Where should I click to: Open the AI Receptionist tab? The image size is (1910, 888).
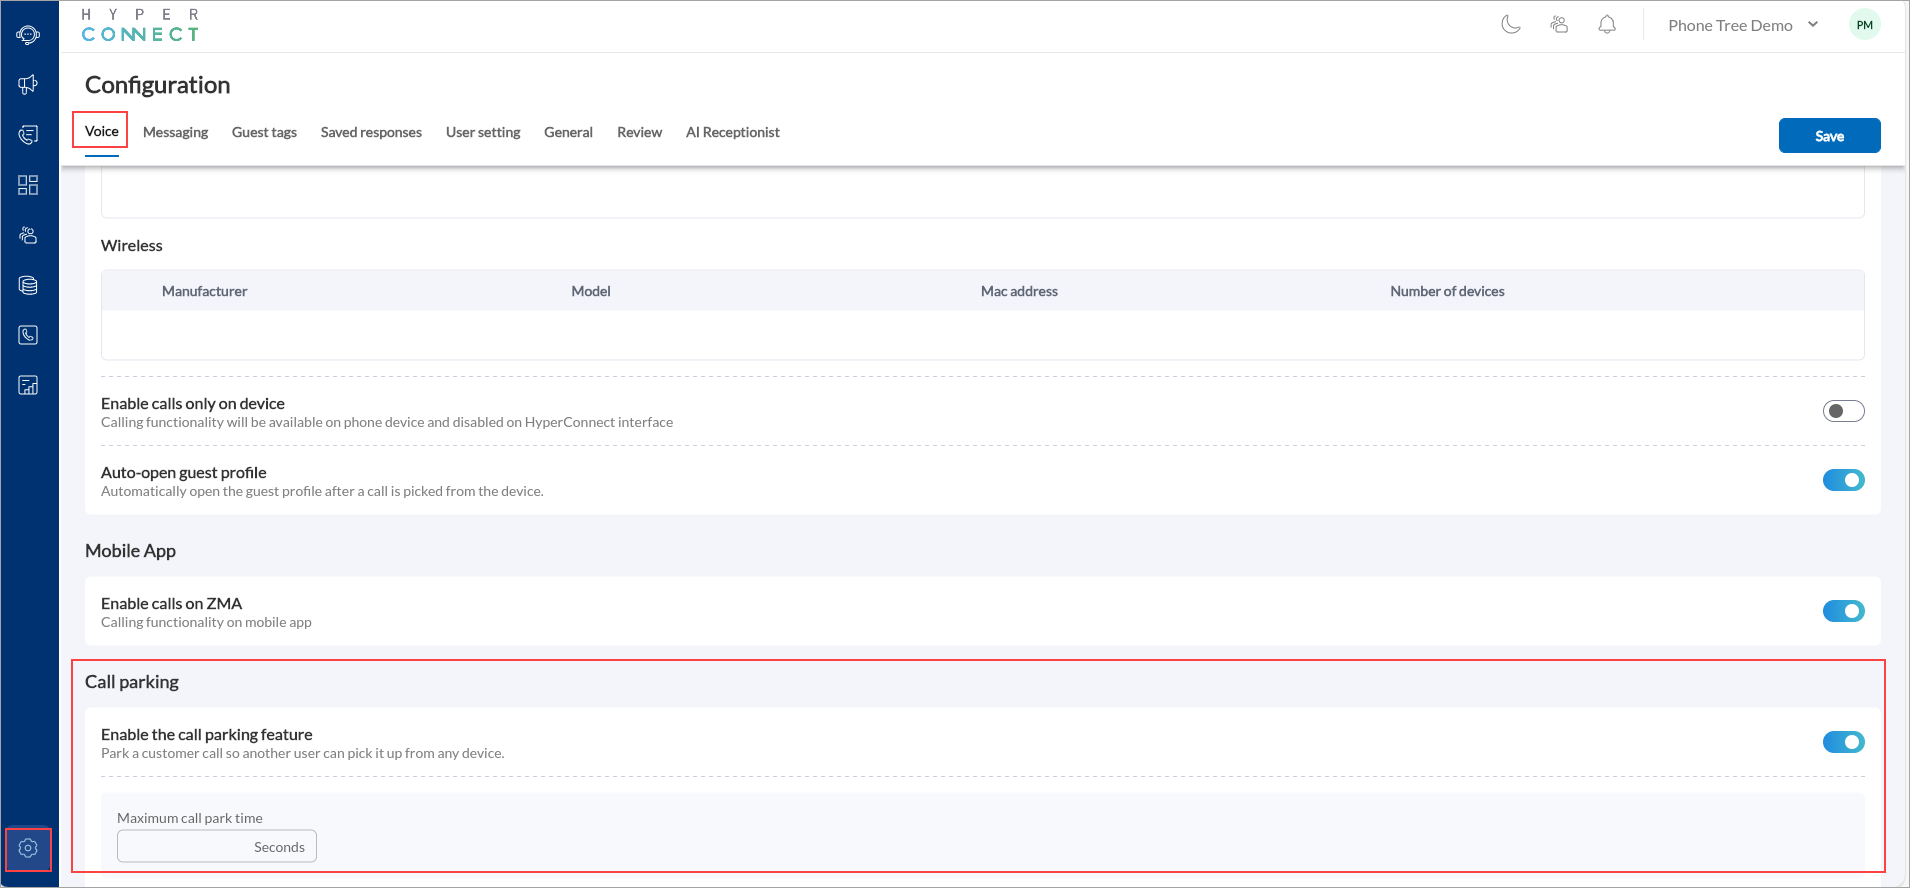click(x=732, y=132)
